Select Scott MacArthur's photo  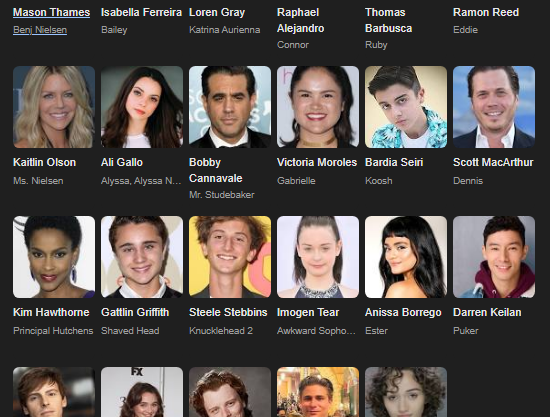494,107
